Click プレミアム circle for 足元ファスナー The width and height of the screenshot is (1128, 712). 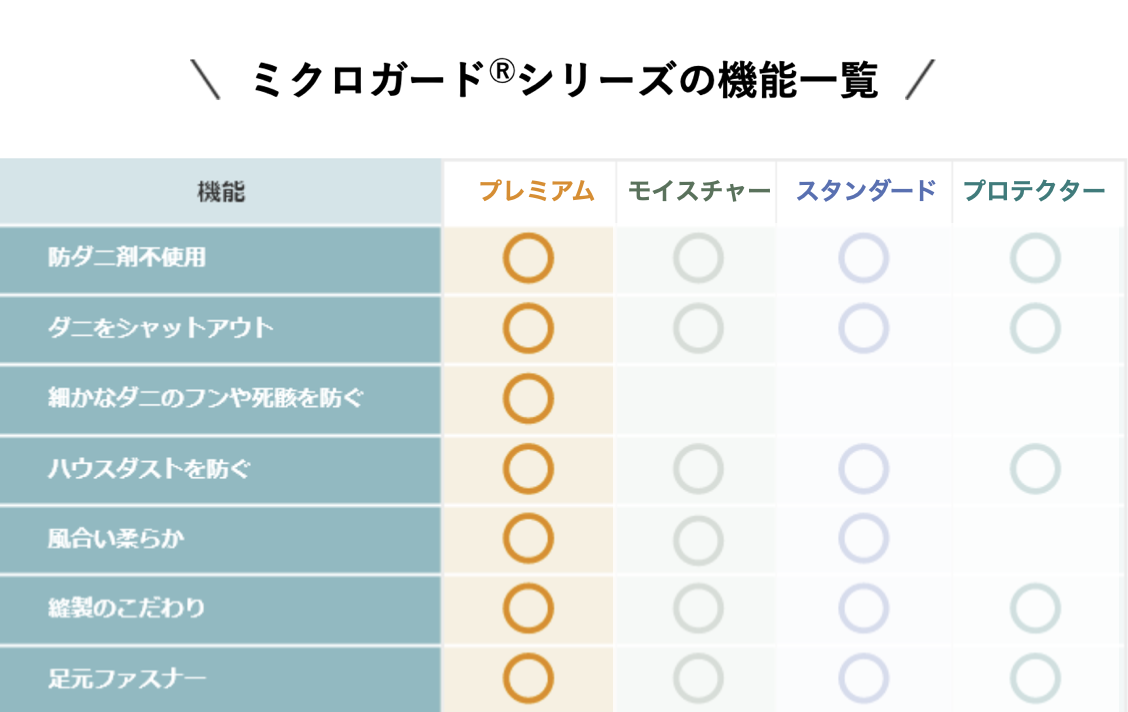528,678
